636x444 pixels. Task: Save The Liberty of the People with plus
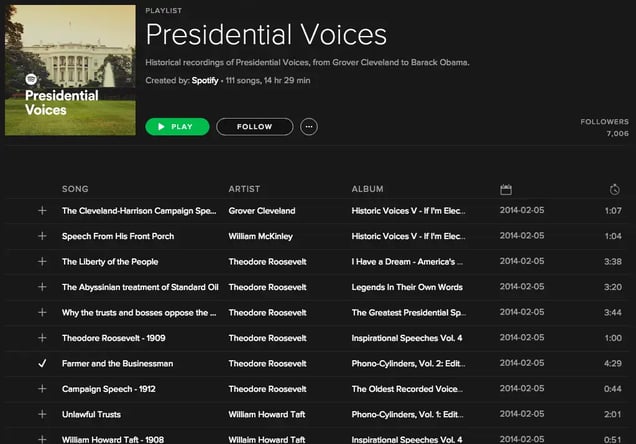click(x=42, y=262)
